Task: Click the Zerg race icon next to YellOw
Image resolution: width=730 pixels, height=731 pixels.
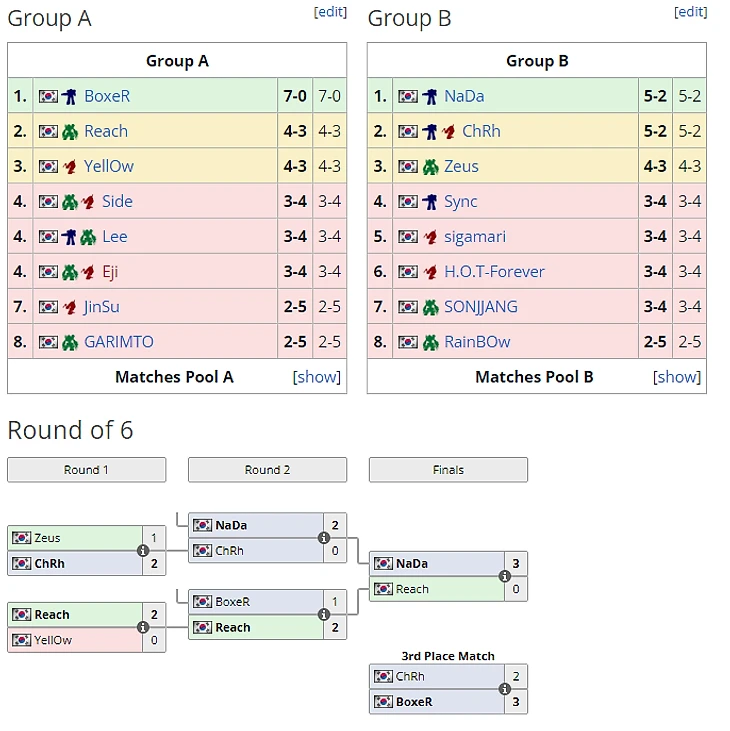Action: [x=70, y=167]
